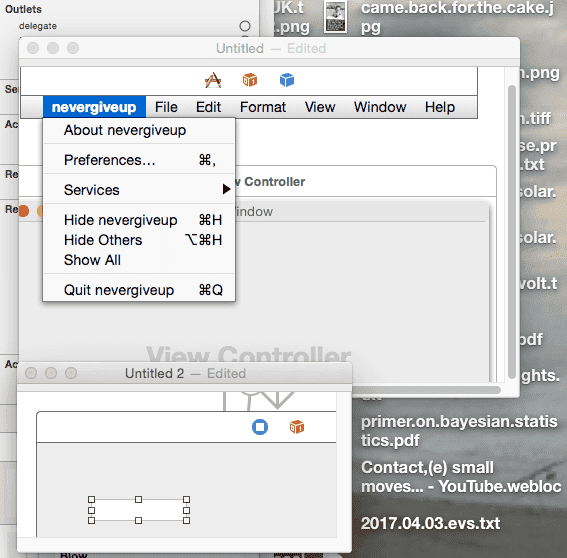The height and width of the screenshot is (558, 567).
Task: Click the large View Controller scene label
Action: coord(248,353)
